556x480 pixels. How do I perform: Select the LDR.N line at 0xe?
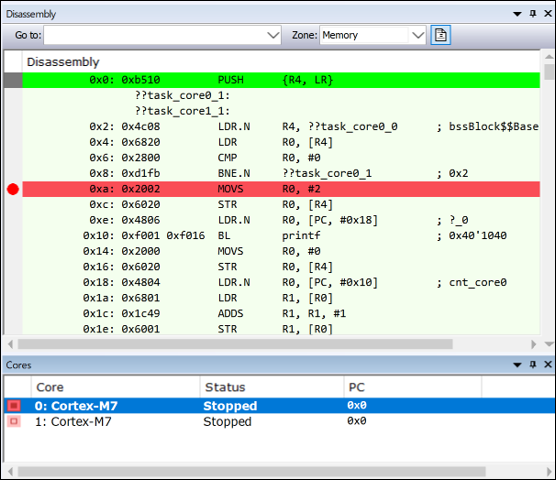point(281,220)
